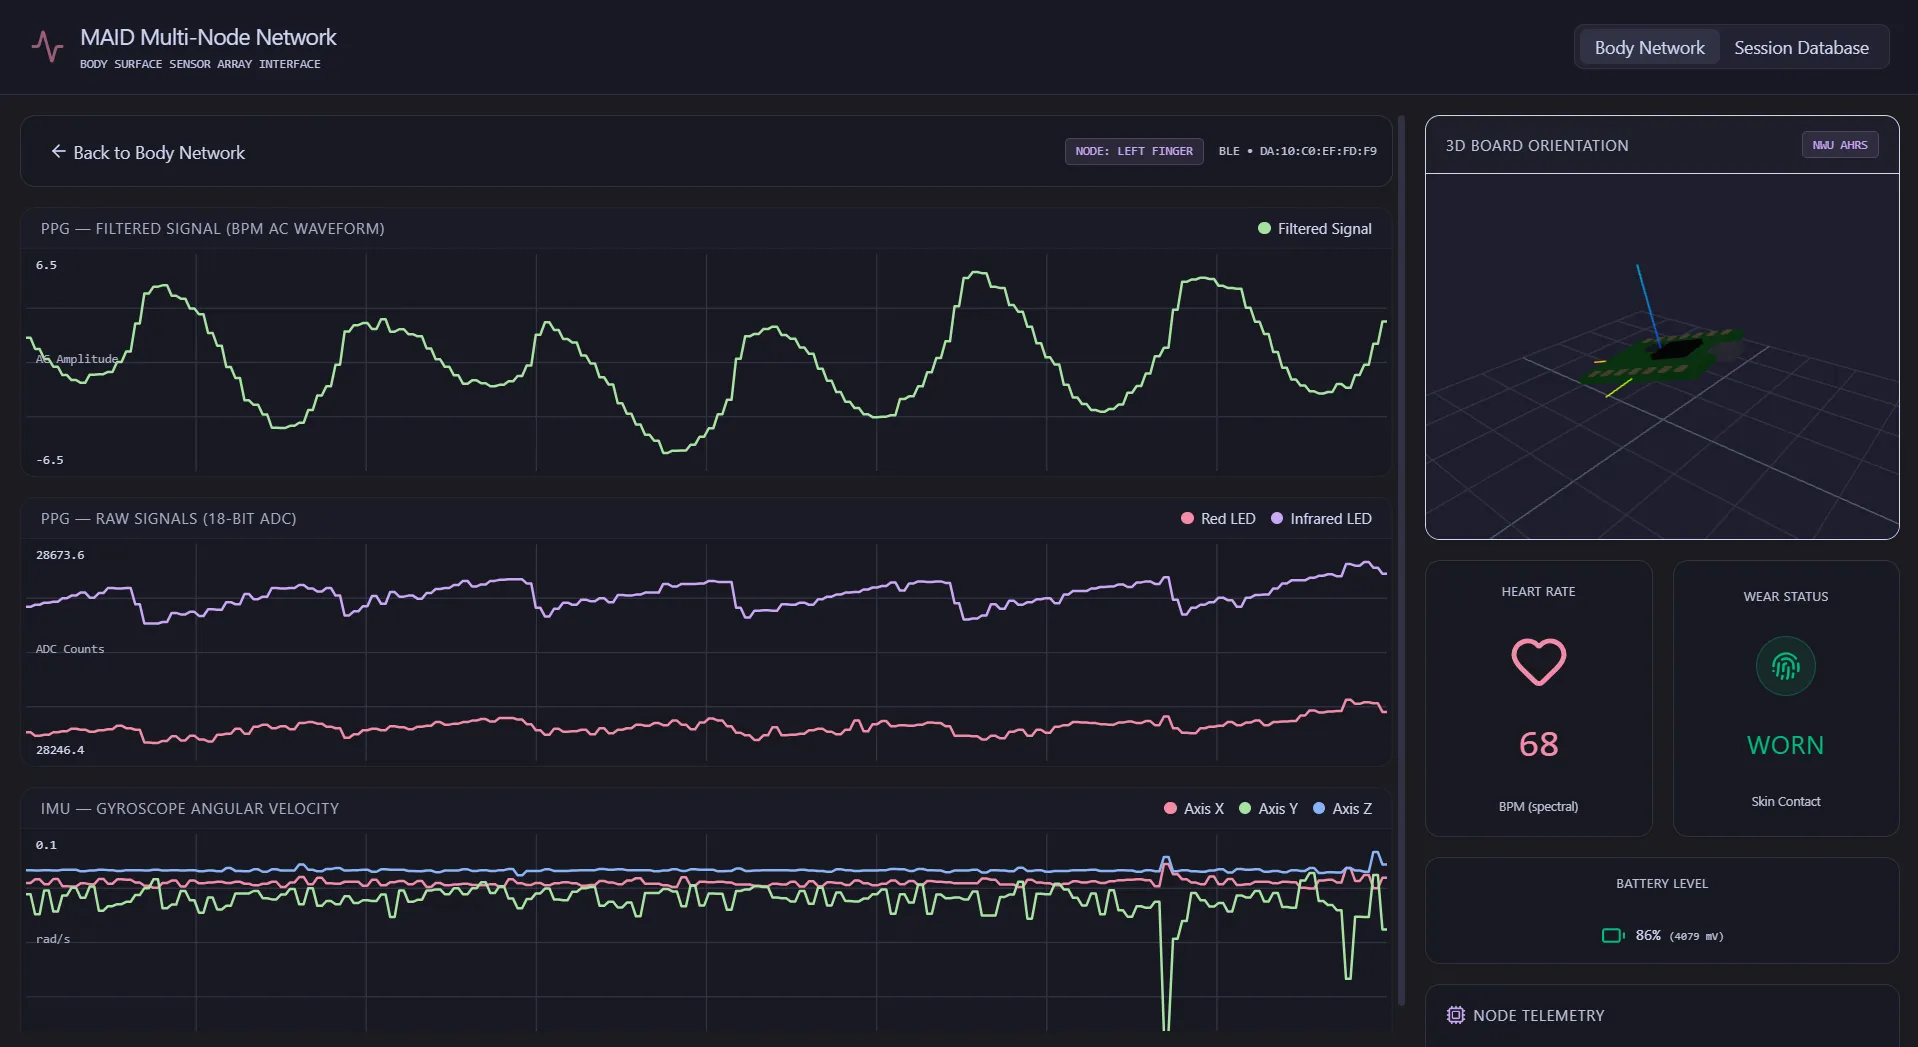Viewport: 1918px width, 1047px height.
Task: Click the NWU AHRS badge
Action: pos(1840,145)
